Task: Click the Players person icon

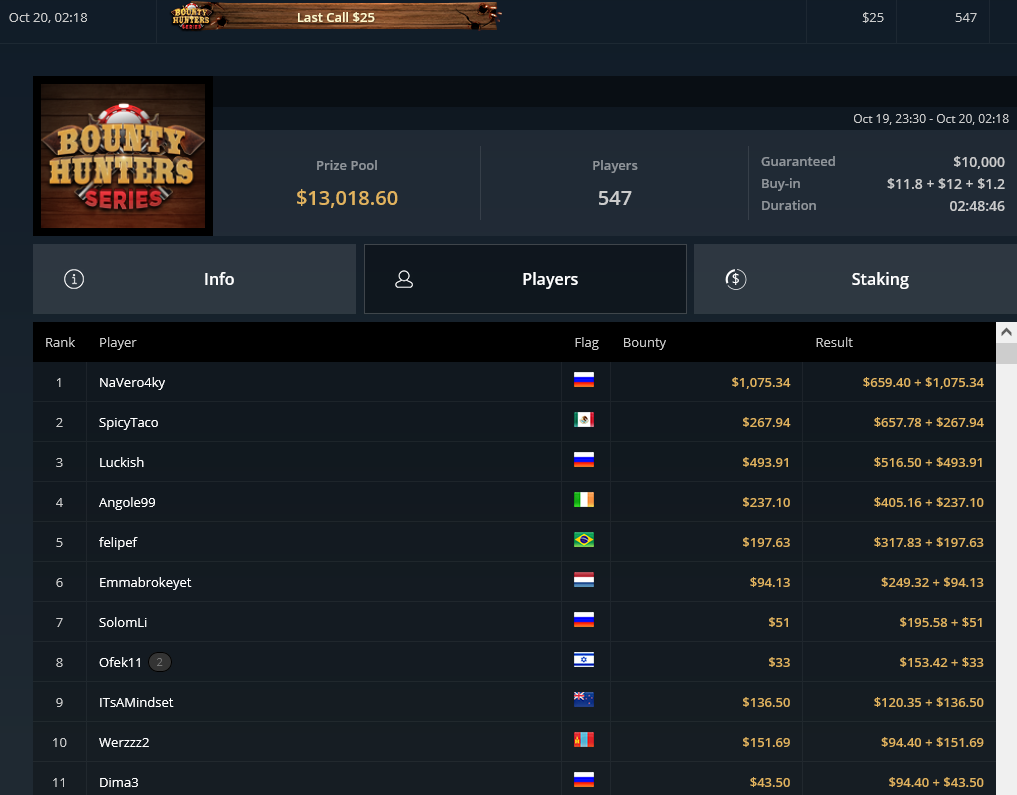Action: [x=404, y=279]
